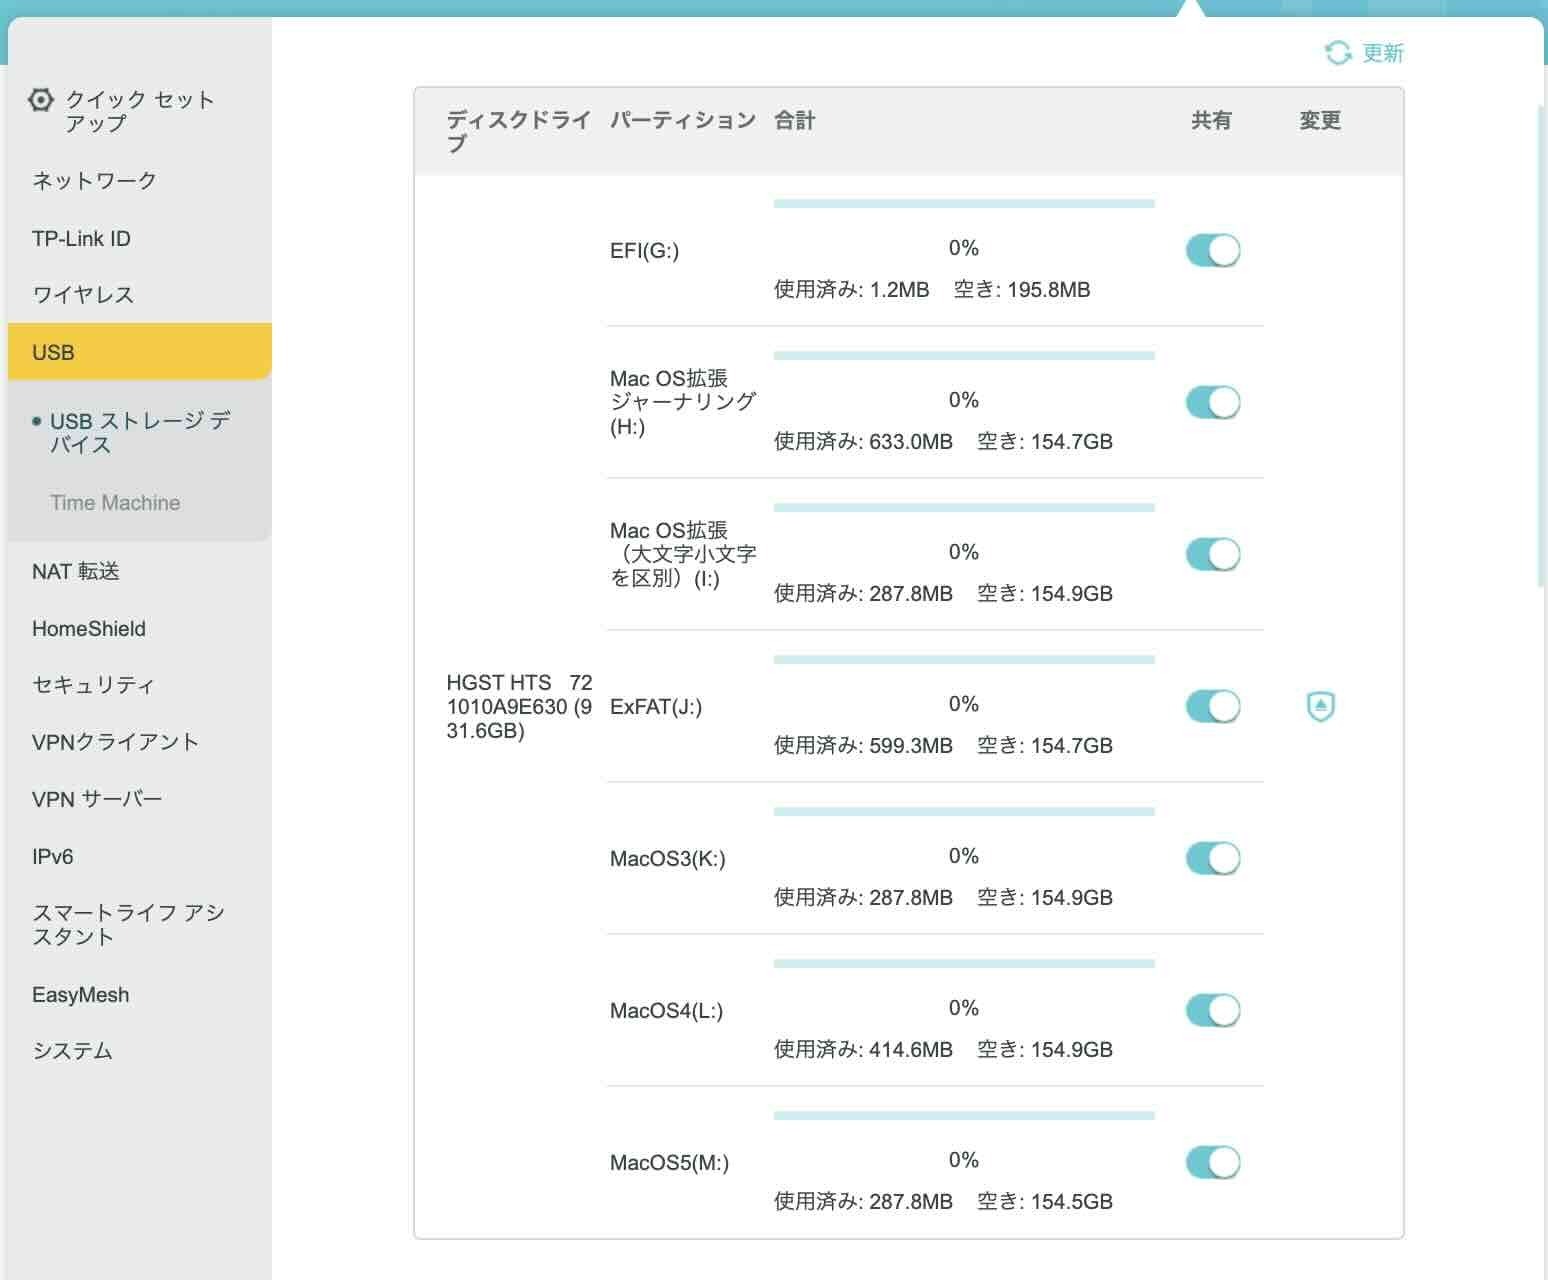Click Mac OS拡張ジャーナリング(H:) partition label
Image resolution: width=1548 pixels, height=1280 pixels.
(x=683, y=403)
